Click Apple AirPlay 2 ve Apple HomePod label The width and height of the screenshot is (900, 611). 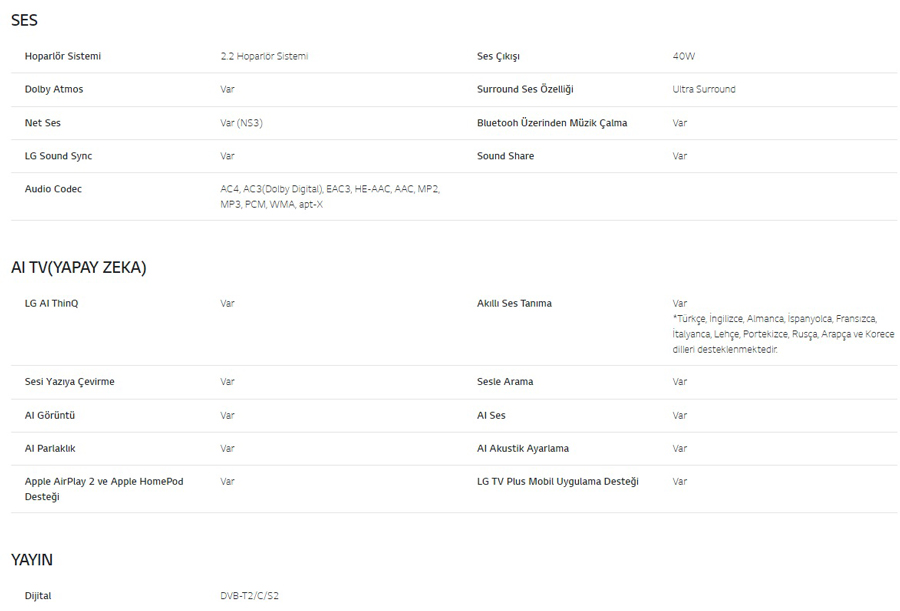click(x=104, y=489)
